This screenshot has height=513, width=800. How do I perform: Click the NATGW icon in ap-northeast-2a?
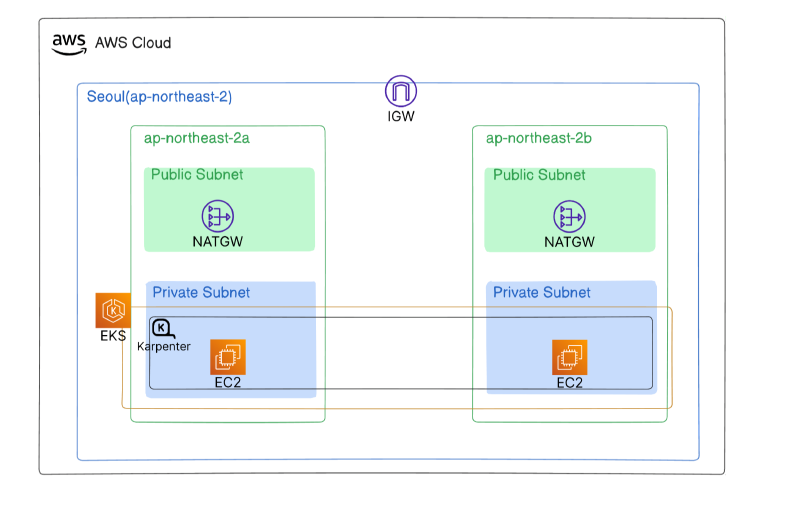click(218, 216)
